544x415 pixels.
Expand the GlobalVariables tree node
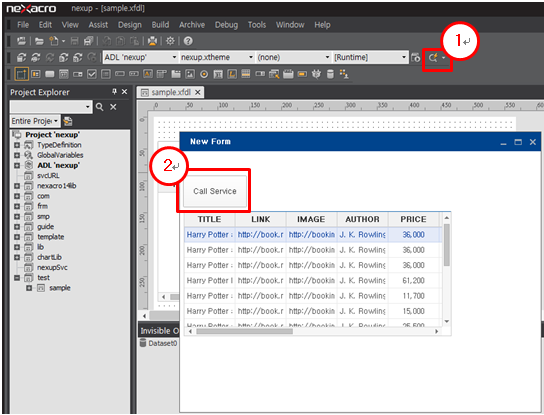(17, 155)
